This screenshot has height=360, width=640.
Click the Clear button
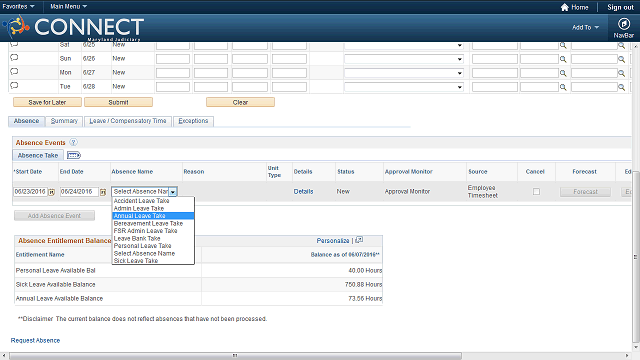pos(240,102)
